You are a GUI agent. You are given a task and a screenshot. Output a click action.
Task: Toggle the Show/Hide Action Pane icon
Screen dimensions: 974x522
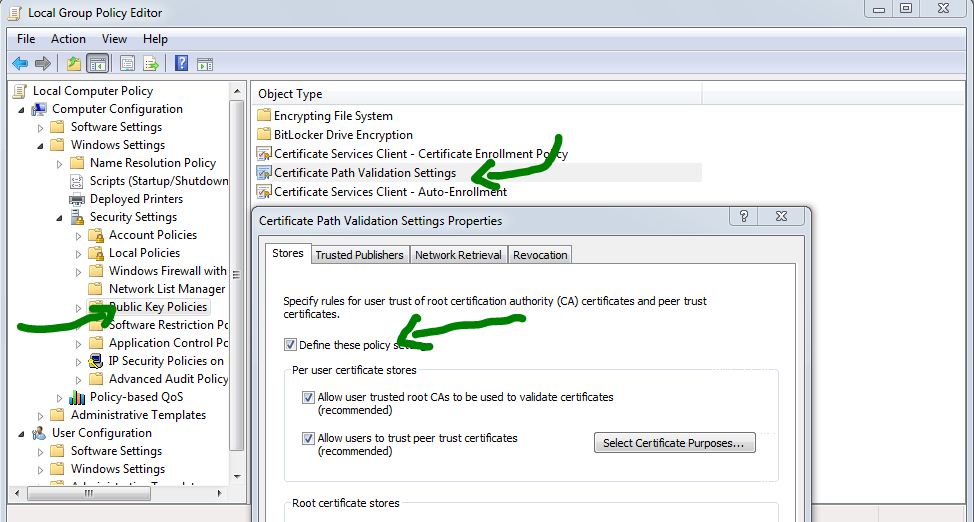[205, 63]
